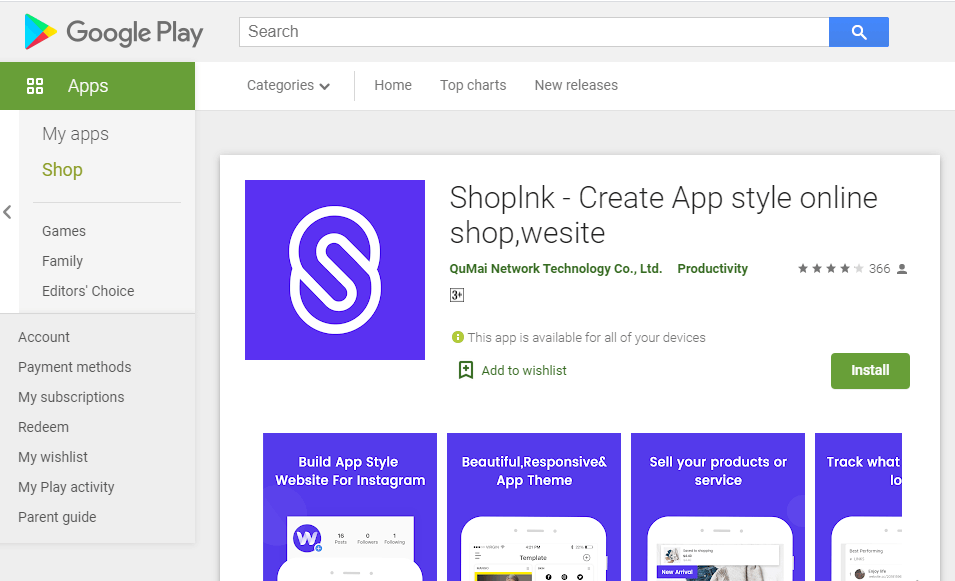Click the blue search magnifier button
The height and width of the screenshot is (581, 955).
859,32
